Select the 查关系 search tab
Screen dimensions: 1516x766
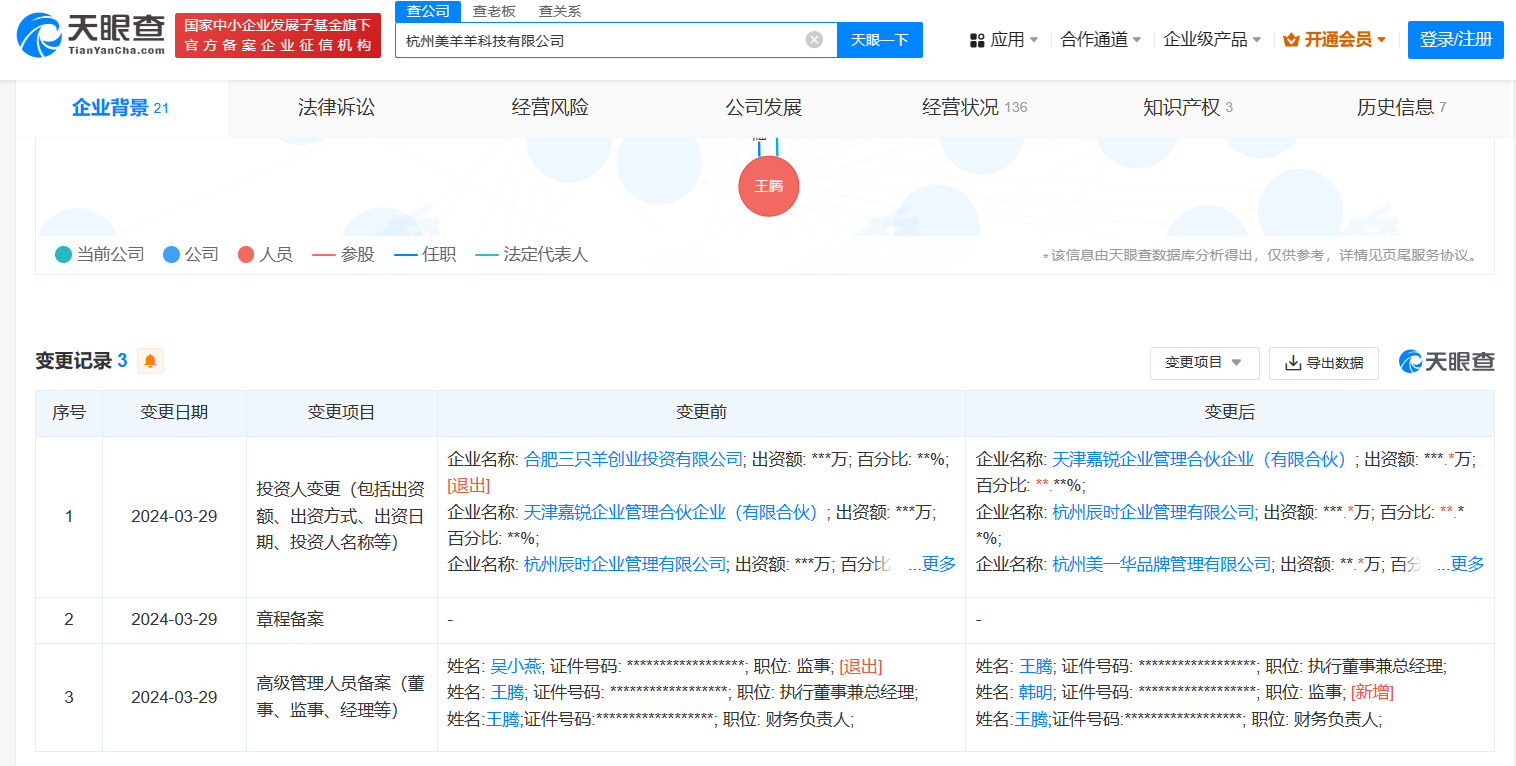click(x=559, y=11)
